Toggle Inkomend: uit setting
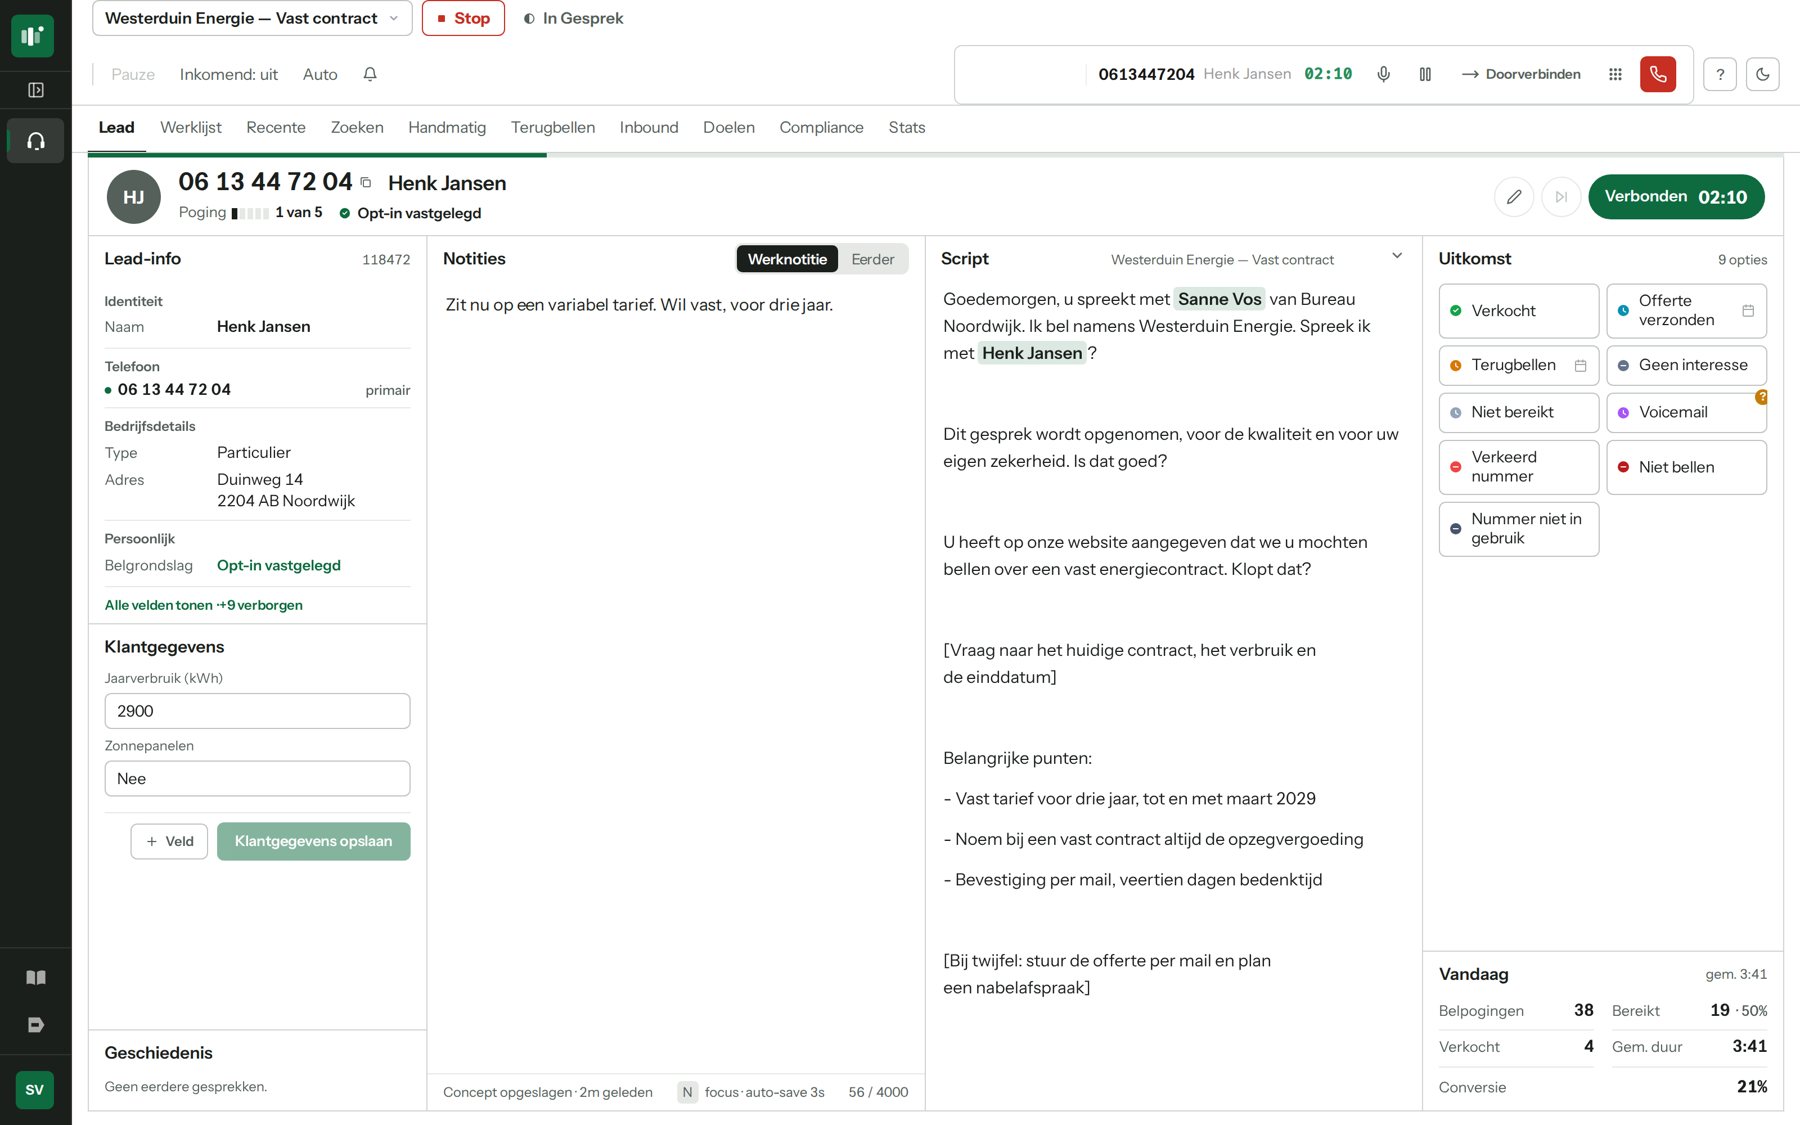Viewport: 1800px width, 1125px height. click(x=229, y=74)
